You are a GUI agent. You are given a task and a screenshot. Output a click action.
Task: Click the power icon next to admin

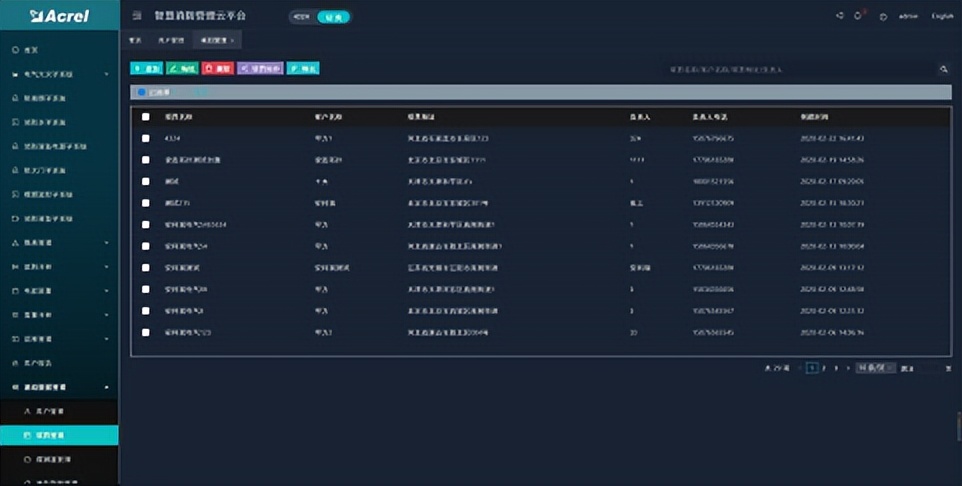[883, 16]
